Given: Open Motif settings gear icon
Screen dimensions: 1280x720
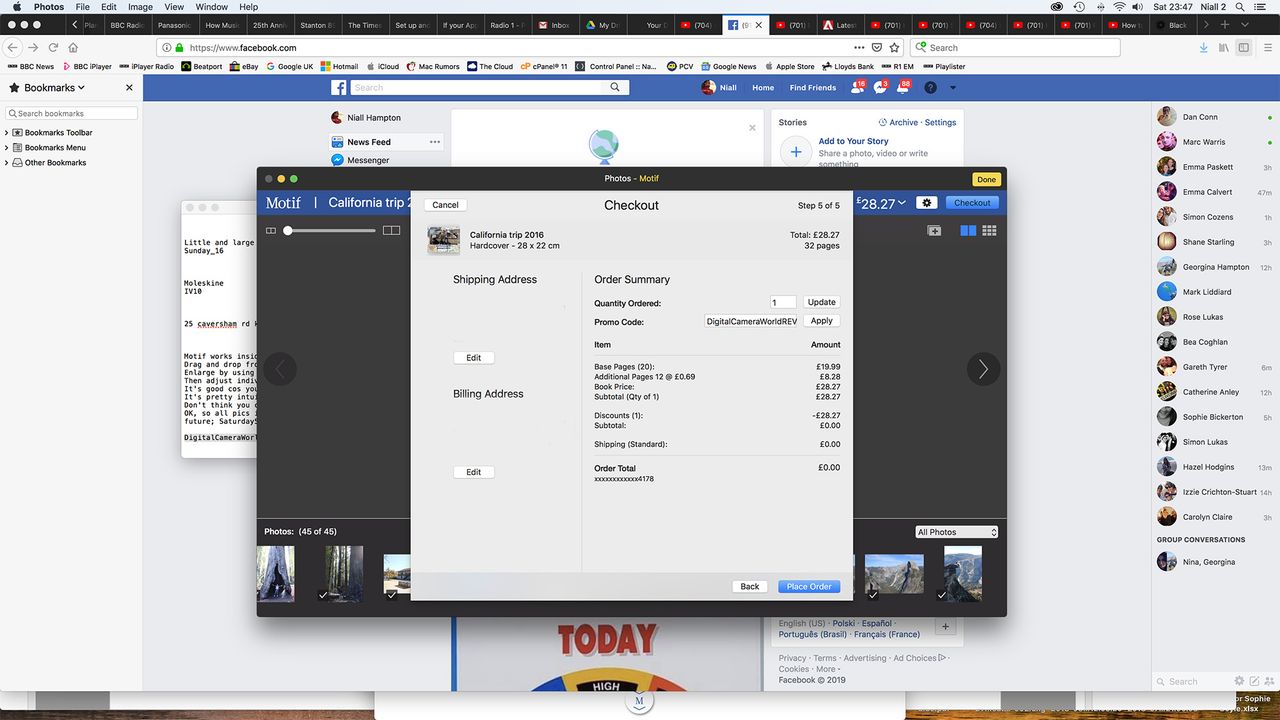Looking at the screenshot, I should coord(927,203).
